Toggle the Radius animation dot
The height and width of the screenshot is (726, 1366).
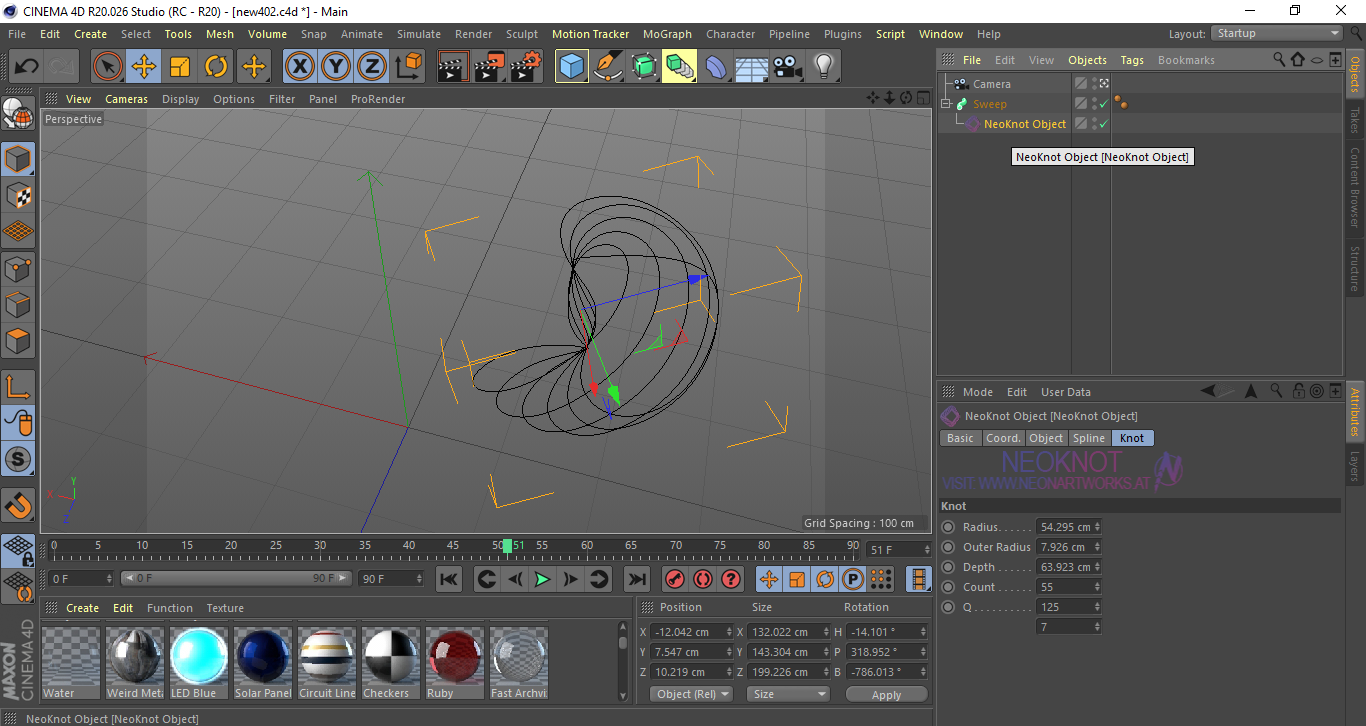[948, 527]
